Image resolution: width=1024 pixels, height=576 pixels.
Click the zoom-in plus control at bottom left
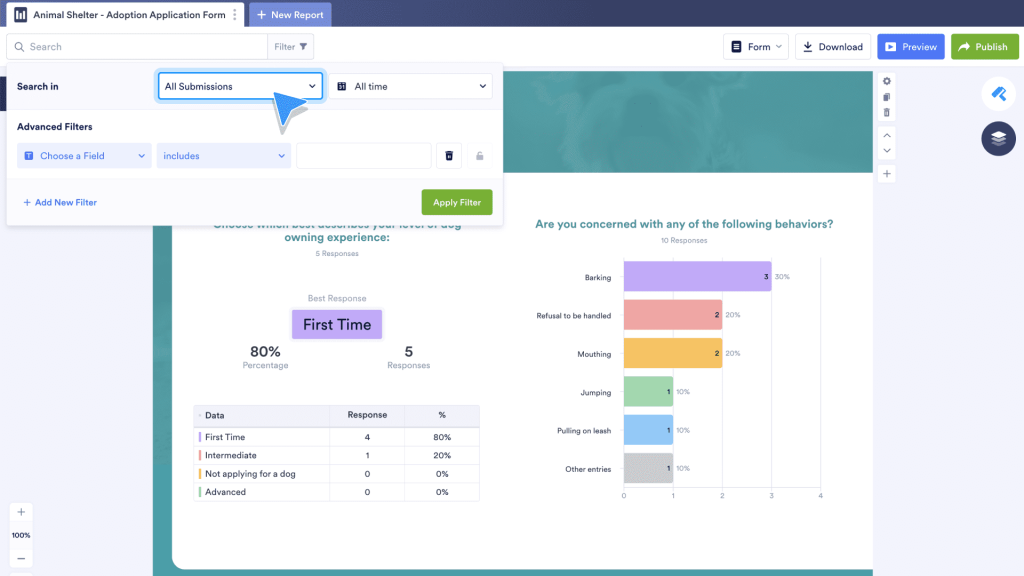click(x=20, y=511)
